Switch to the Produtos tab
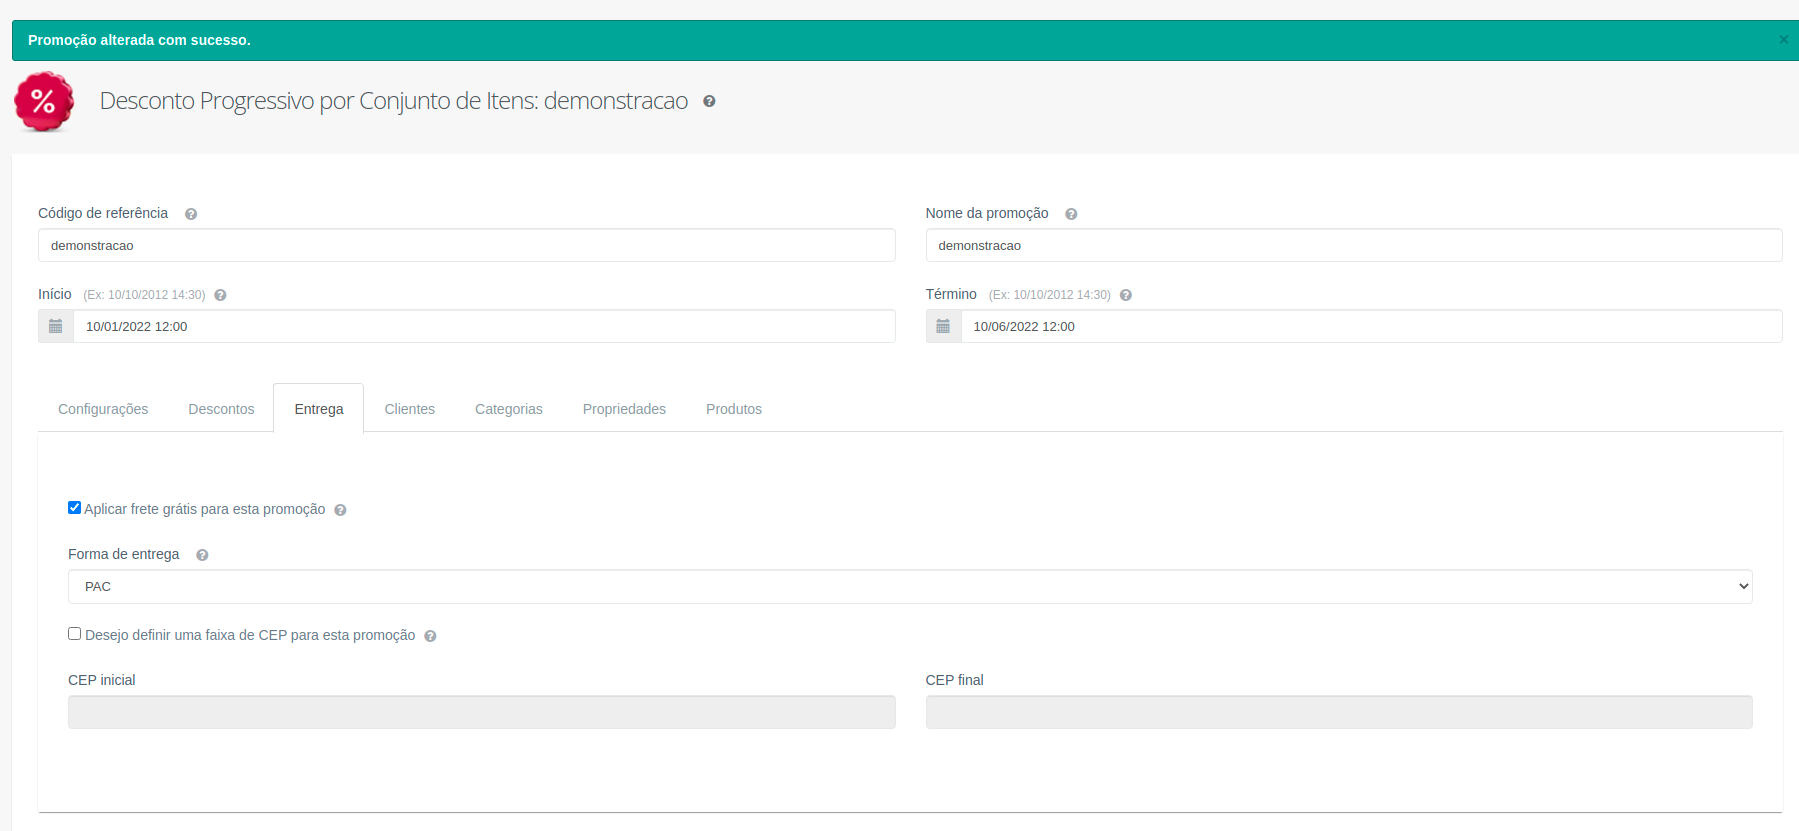Viewport: 1799px width, 831px height. 734,409
